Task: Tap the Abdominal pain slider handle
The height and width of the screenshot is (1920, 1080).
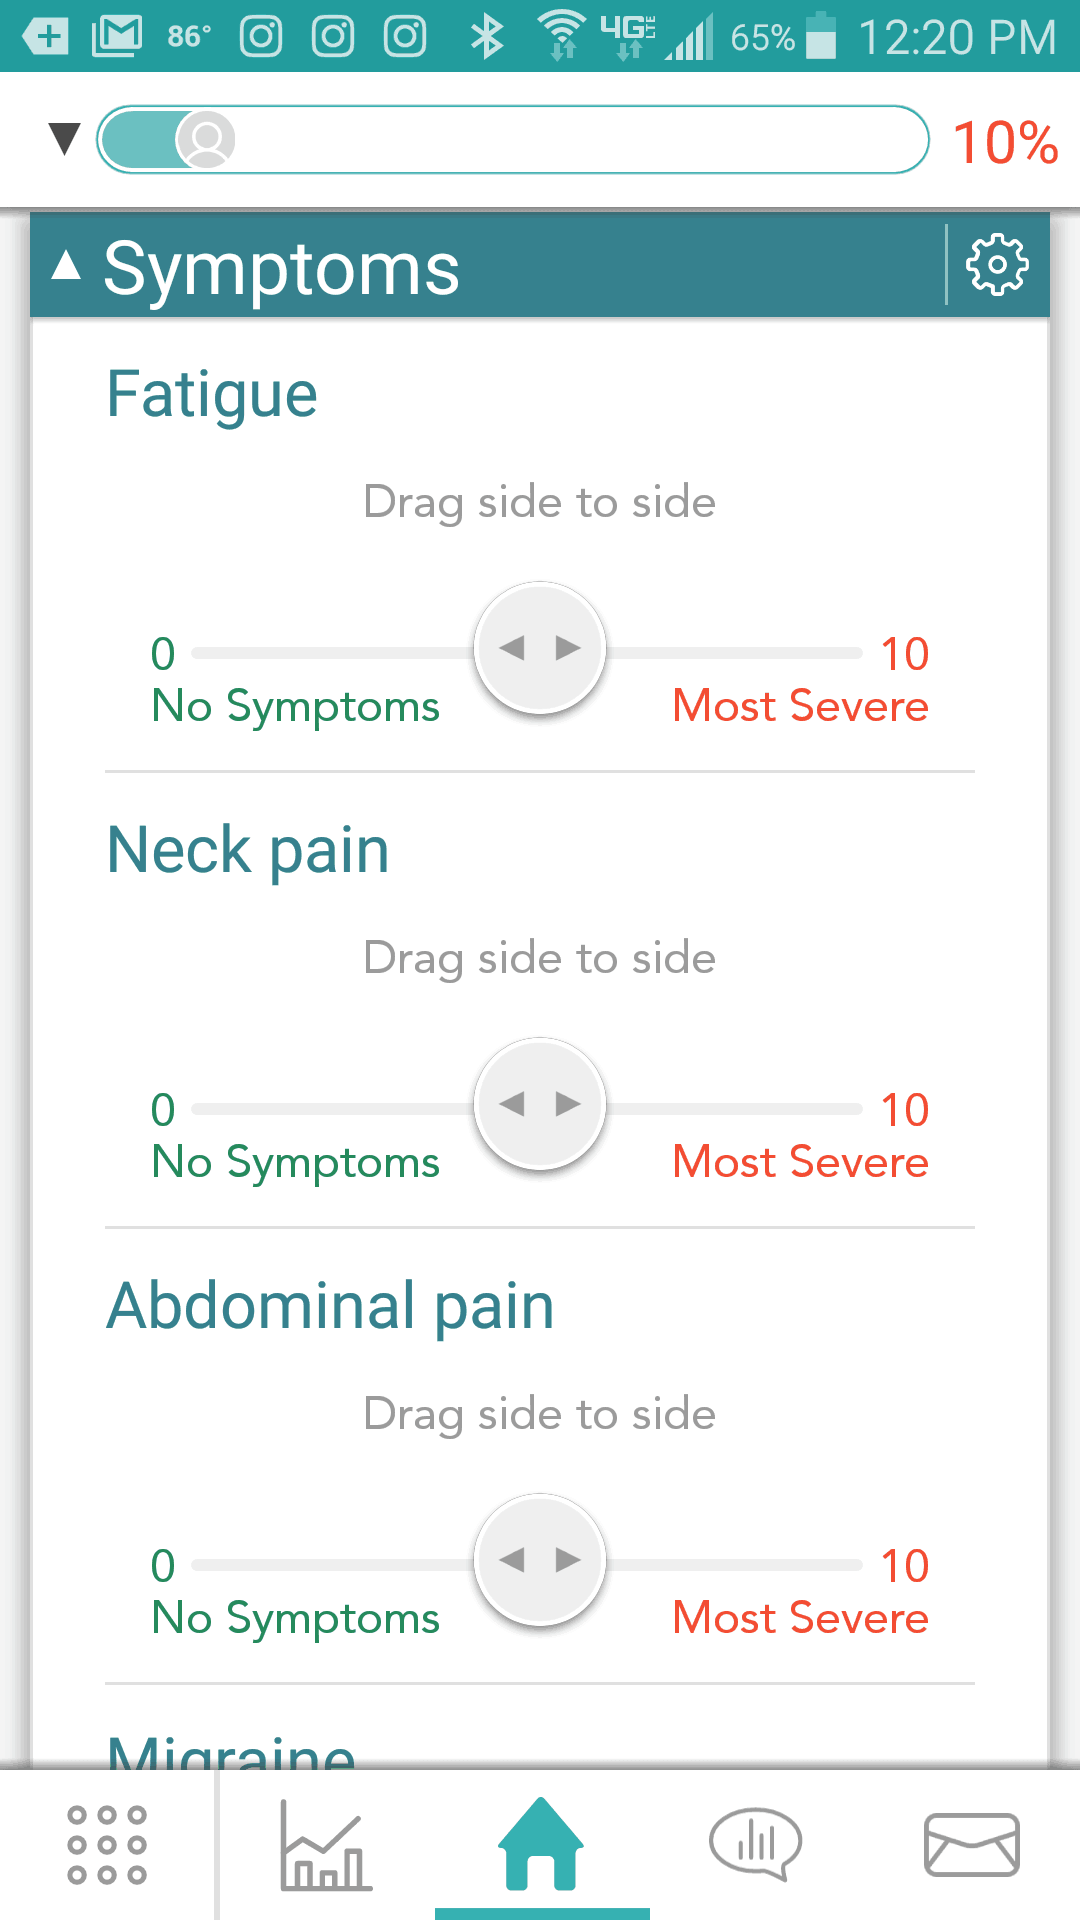Action: click(x=540, y=1560)
